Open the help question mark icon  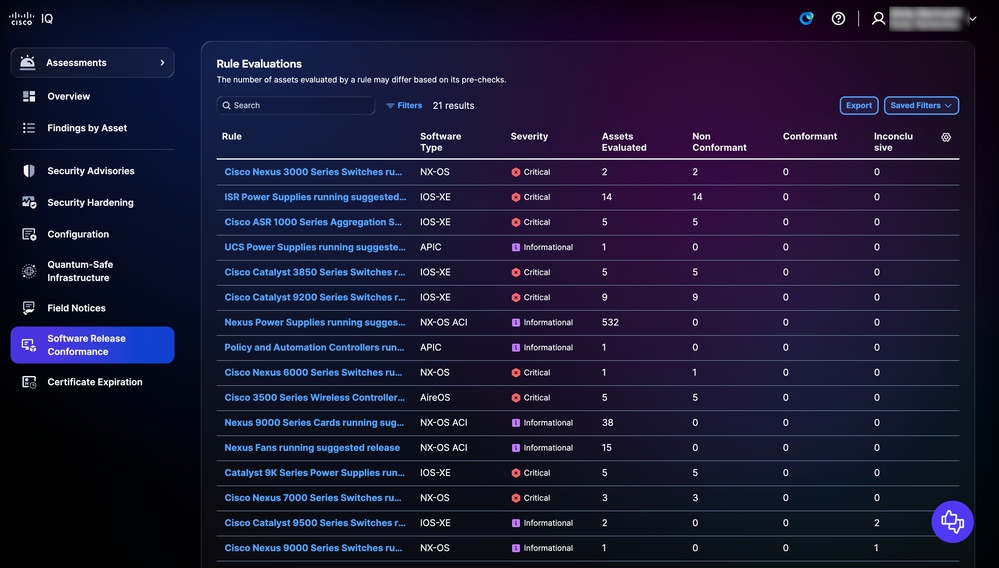click(838, 18)
